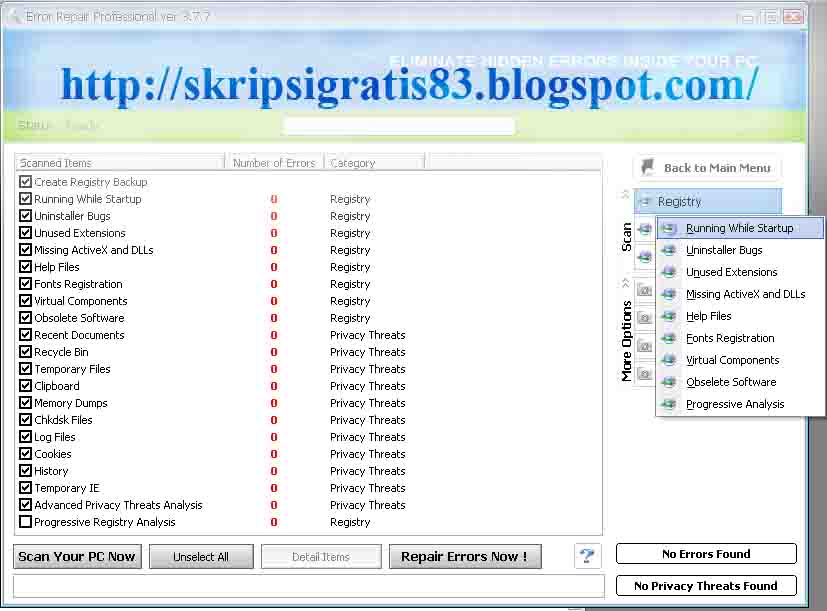
Task: Pick Progressive Analysis menu entry
Action: coord(740,404)
